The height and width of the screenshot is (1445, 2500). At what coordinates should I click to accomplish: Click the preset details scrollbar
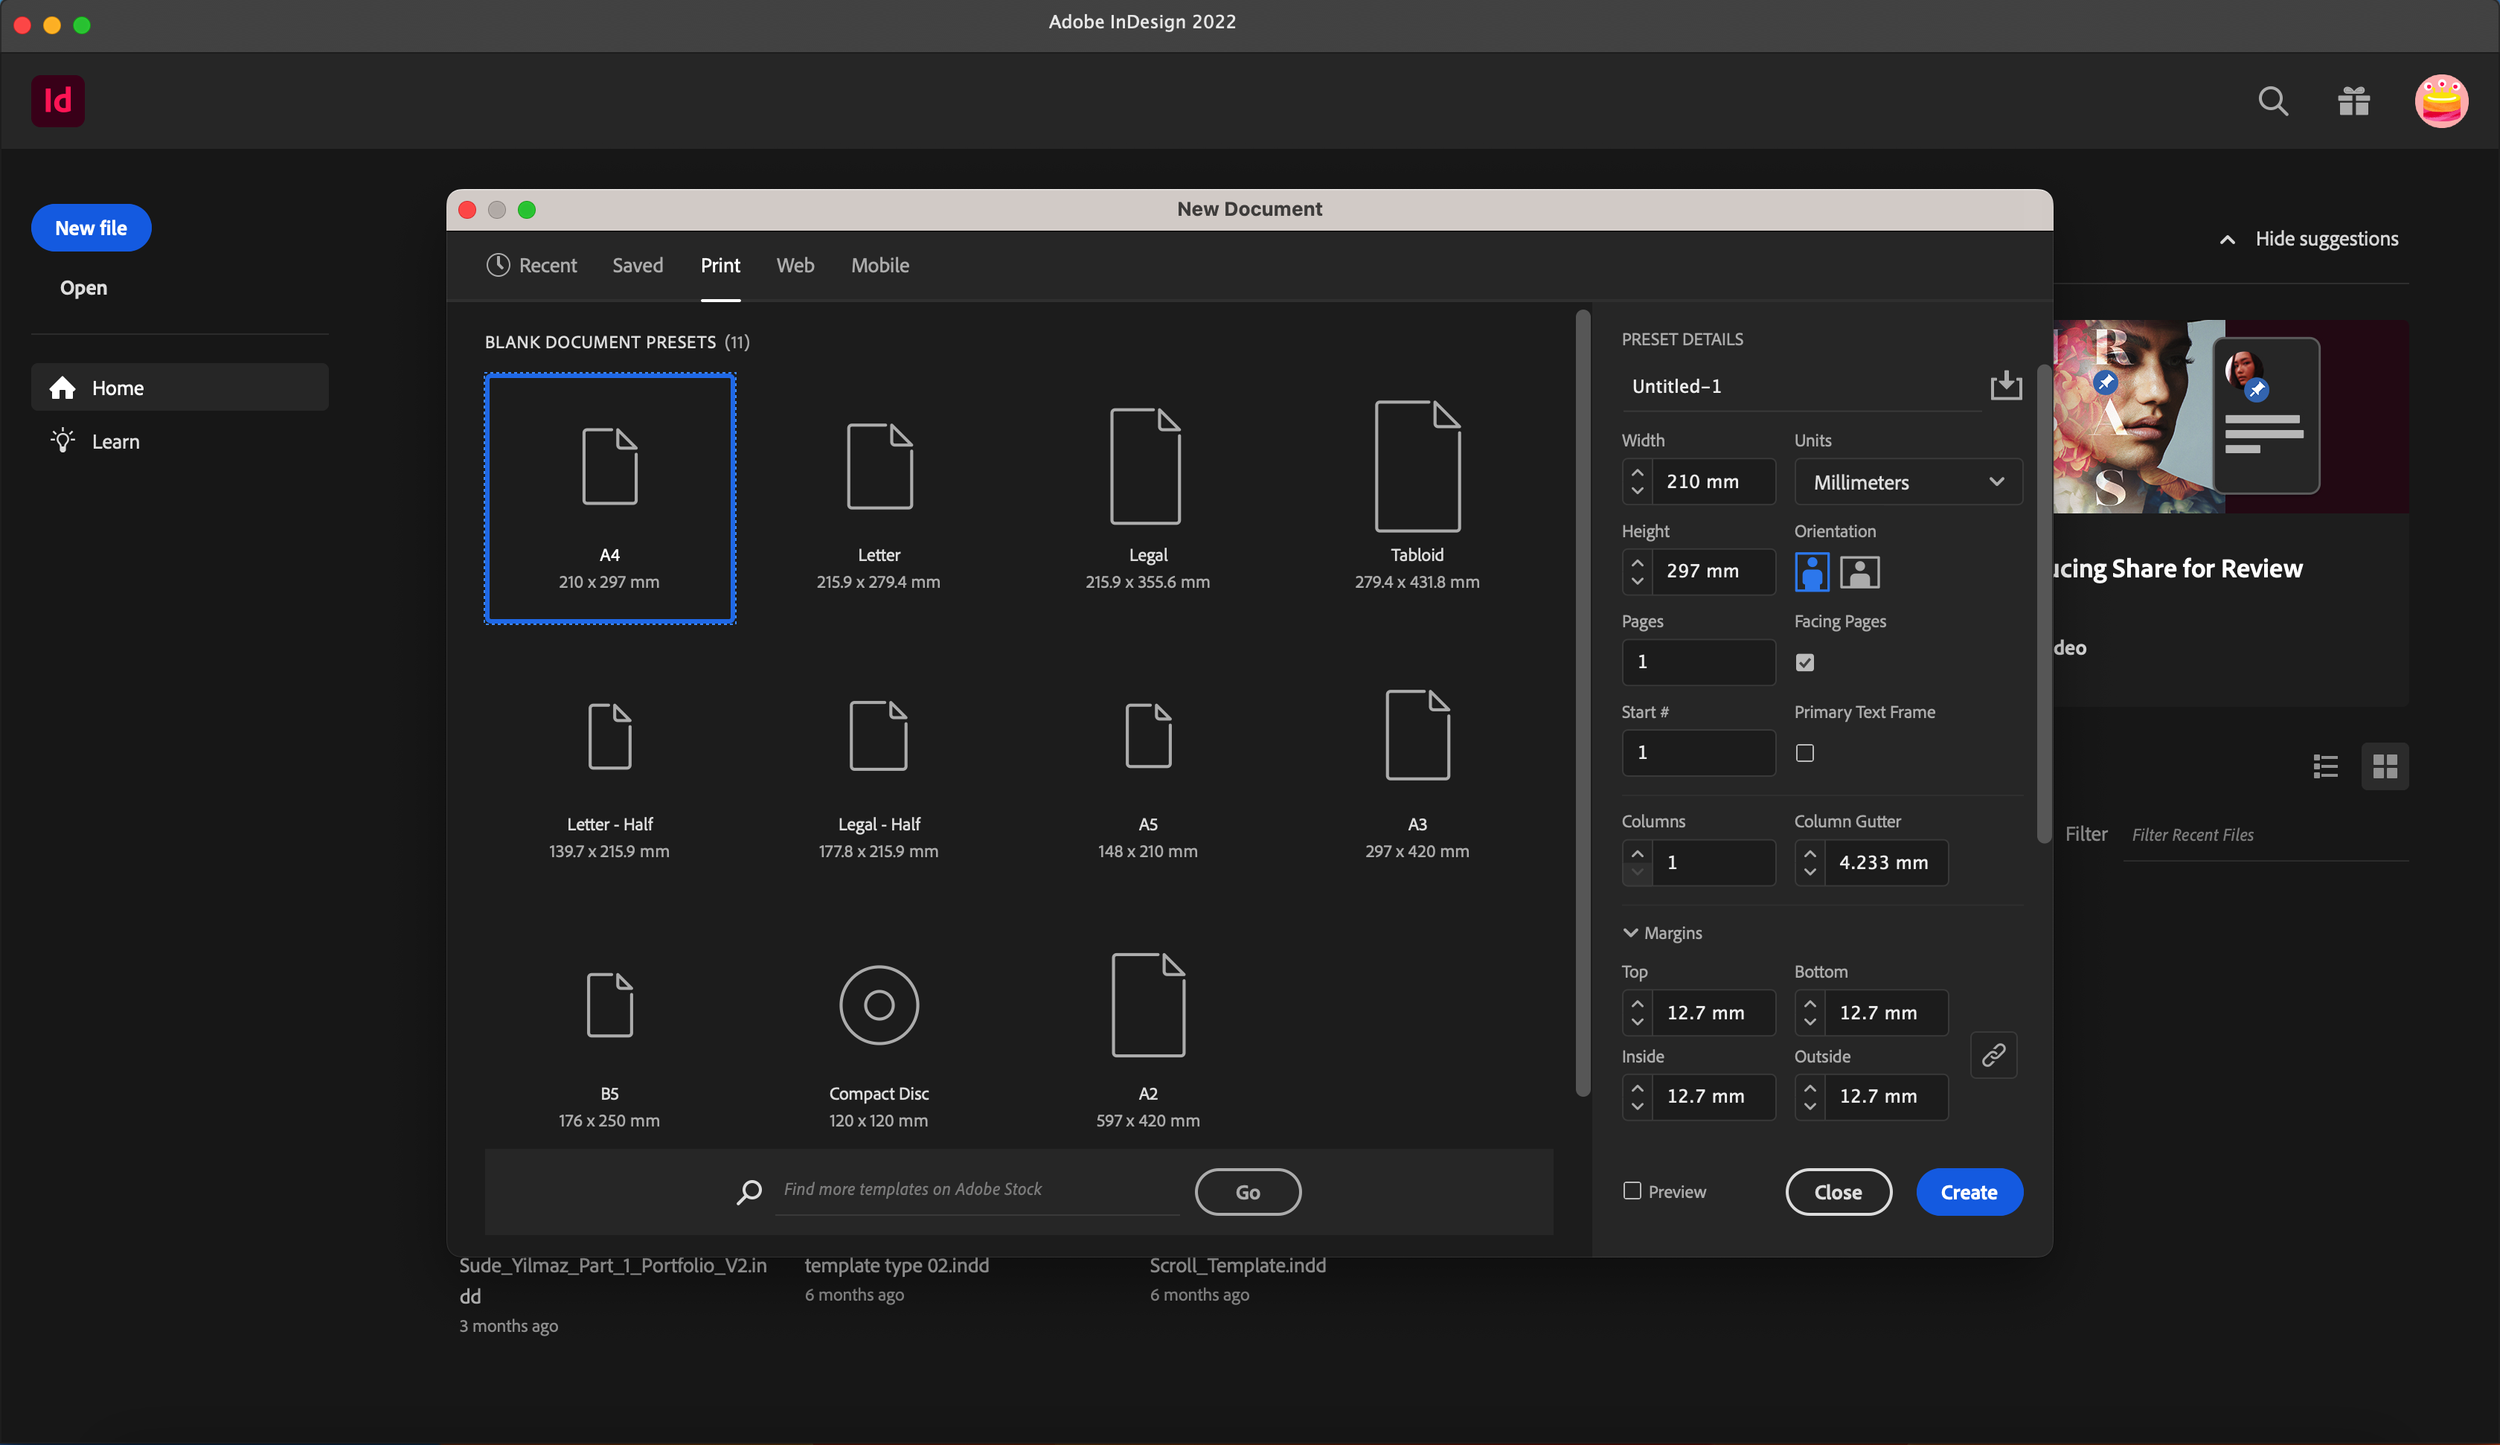click(x=2043, y=604)
